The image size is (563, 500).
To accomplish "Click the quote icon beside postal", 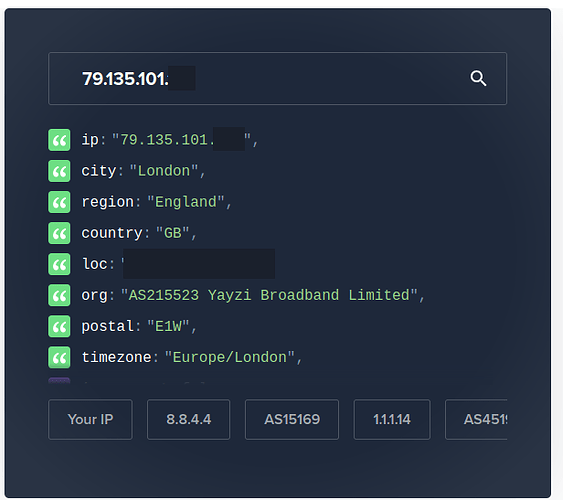I will (59, 326).
